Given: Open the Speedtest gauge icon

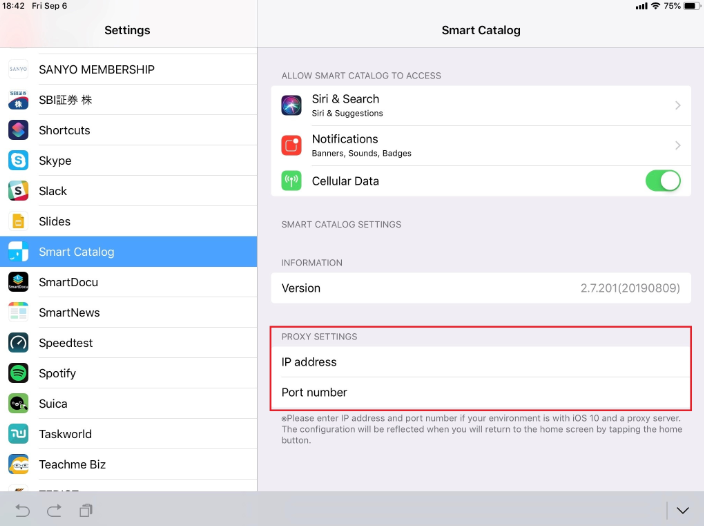Looking at the screenshot, I should [x=18, y=343].
